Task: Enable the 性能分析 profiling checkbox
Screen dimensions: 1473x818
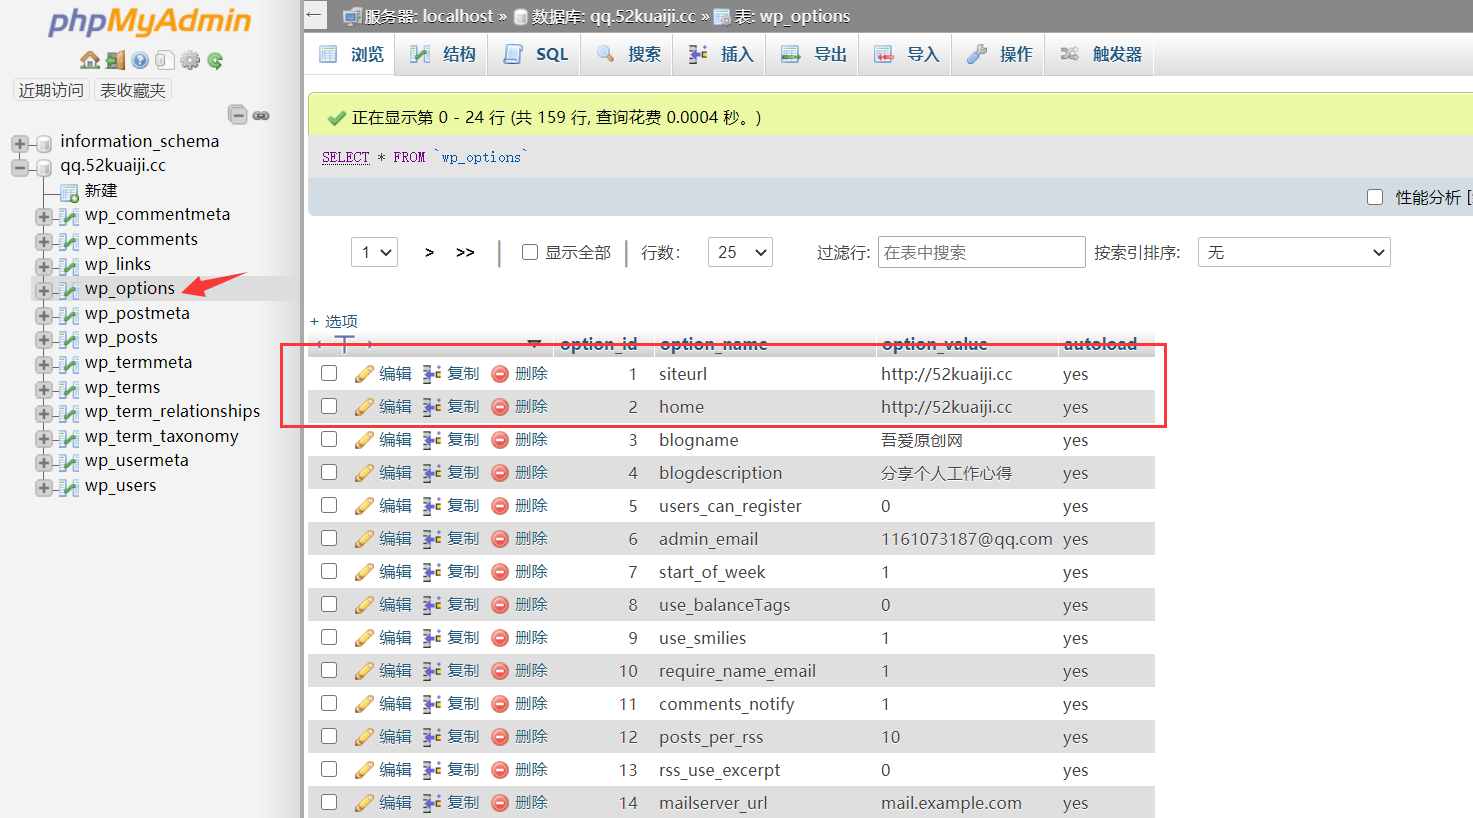Action: point(1375,197)
